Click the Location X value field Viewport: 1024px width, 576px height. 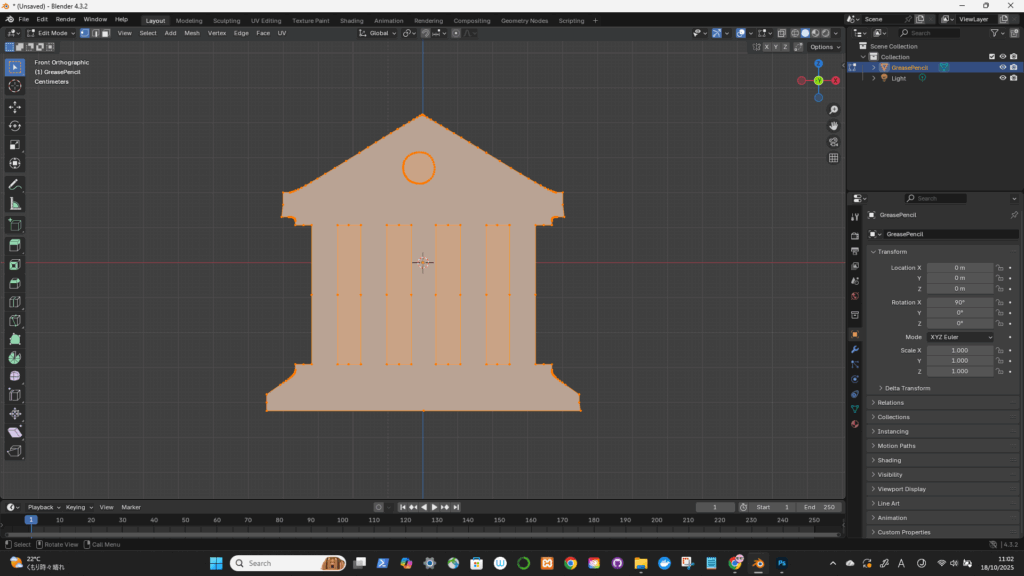pos(960,268)
